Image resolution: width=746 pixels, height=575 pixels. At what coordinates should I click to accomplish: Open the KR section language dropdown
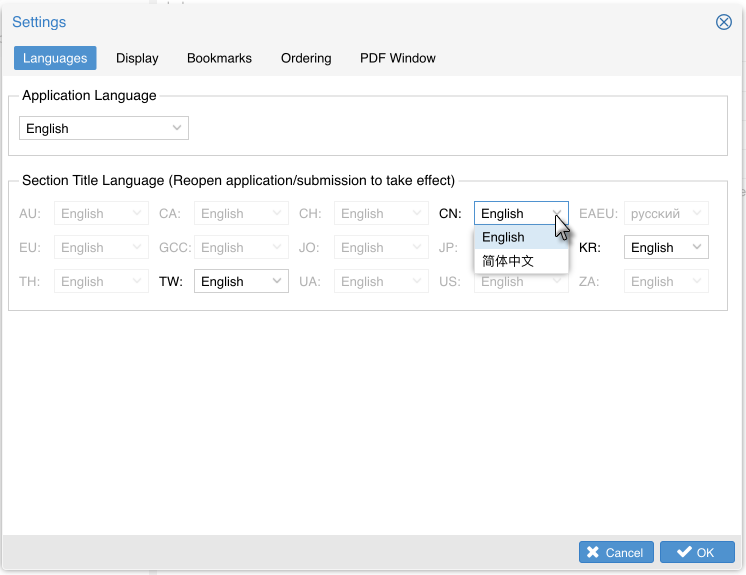click(666, 247)
